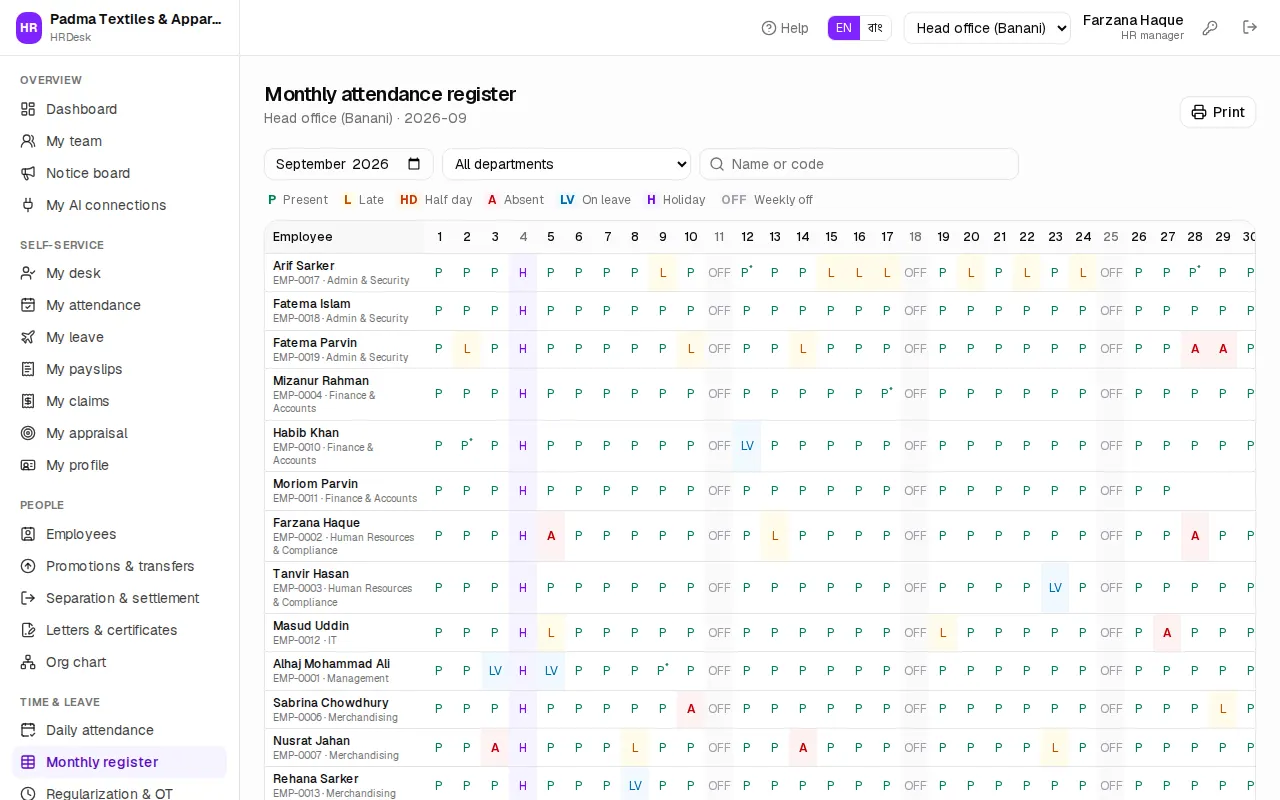This screenshot has width=1280, height=800.
Task: Select the Monthly register sidebar item
Action: point(119,762)
